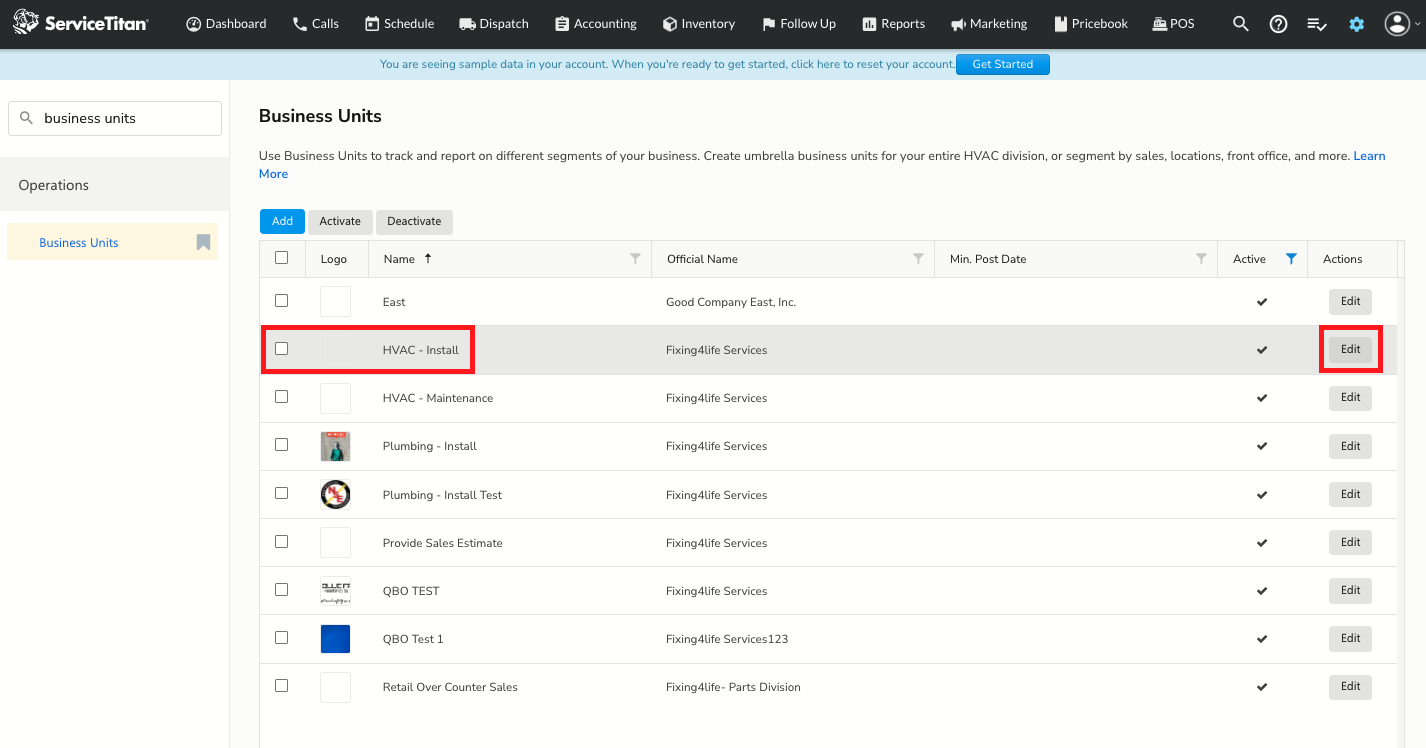Edit the HVAC - Maintenance business unit
1426x748 pixels.
(x=1350, y=397)
